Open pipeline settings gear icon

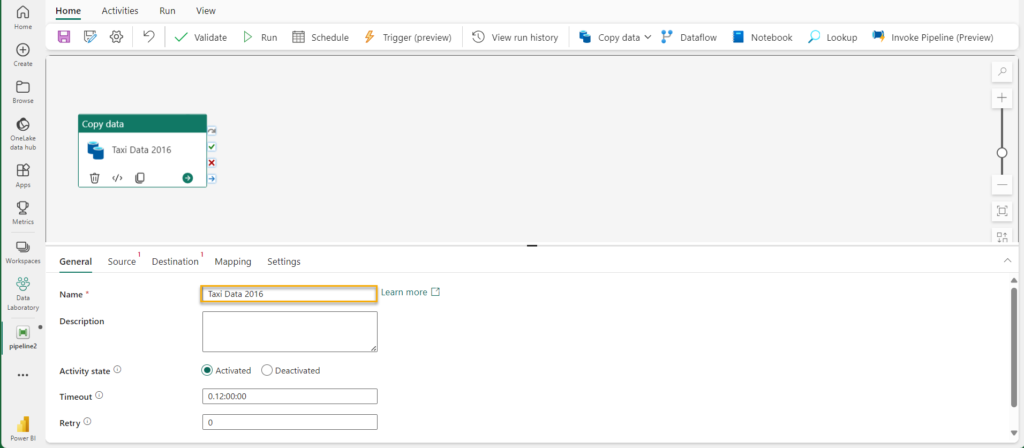(116, 37)
